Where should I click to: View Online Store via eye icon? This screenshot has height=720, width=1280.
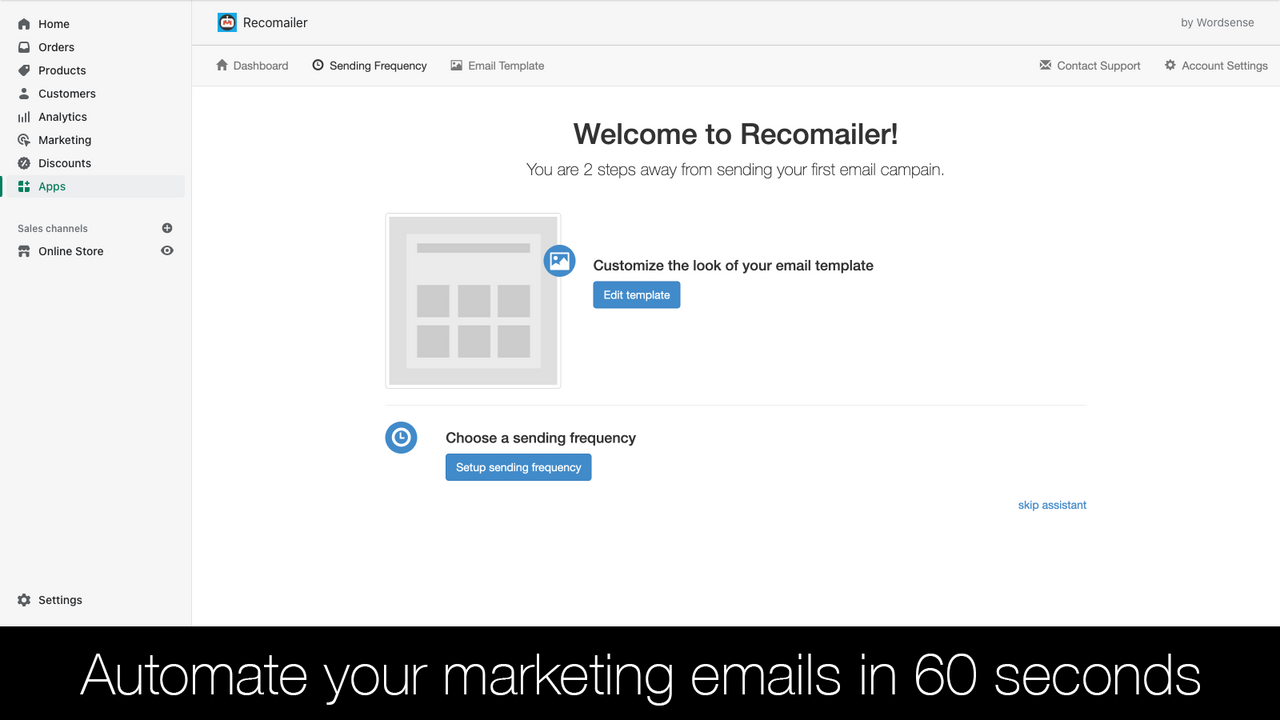pos(167,251)
